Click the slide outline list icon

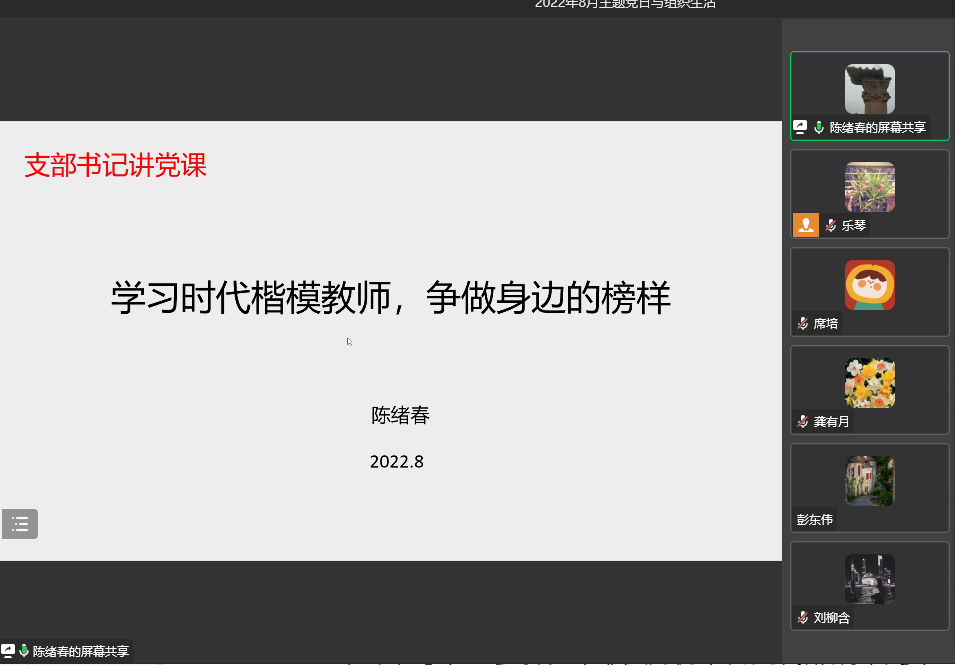[x=20, y=524]
